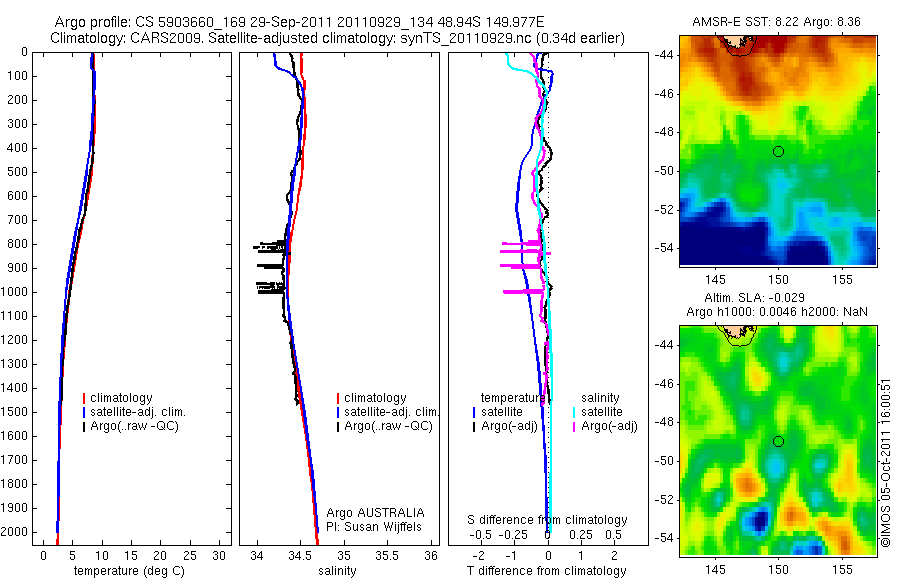
Task: Click S difference from climatology label
Action: 547,520
